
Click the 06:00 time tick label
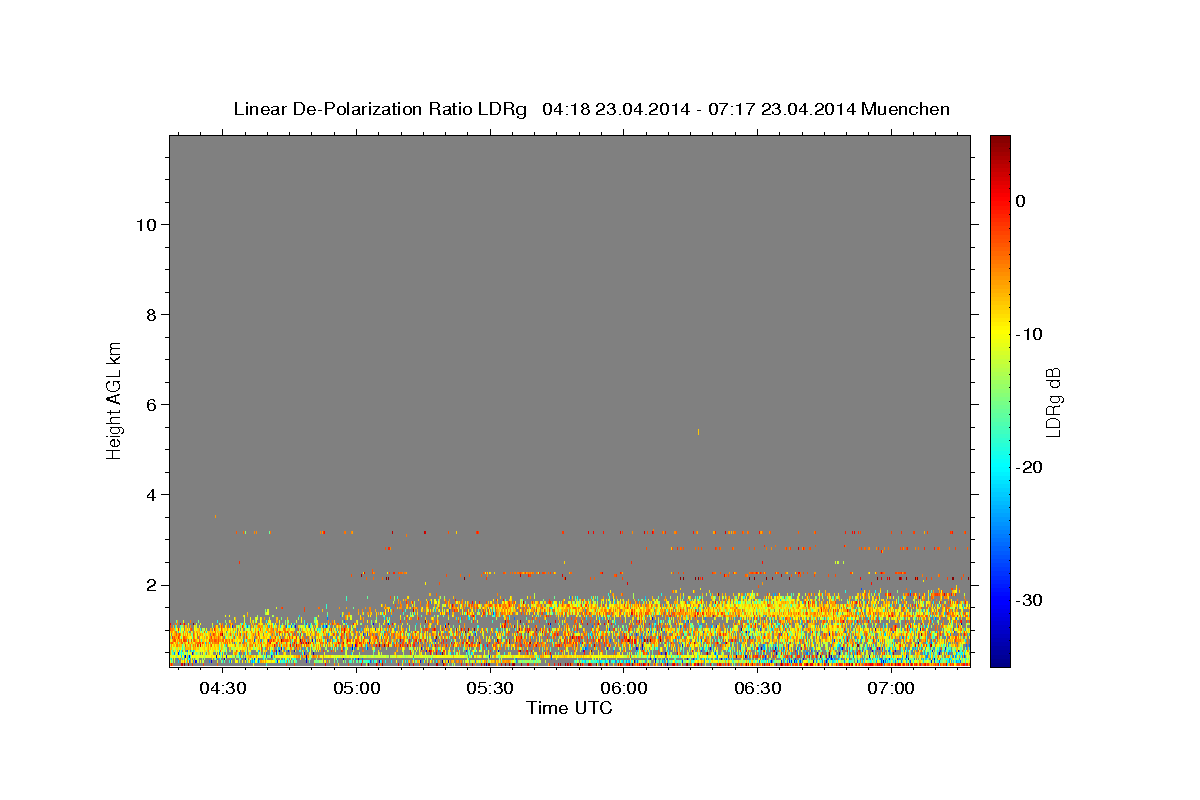tap(624, 689)
